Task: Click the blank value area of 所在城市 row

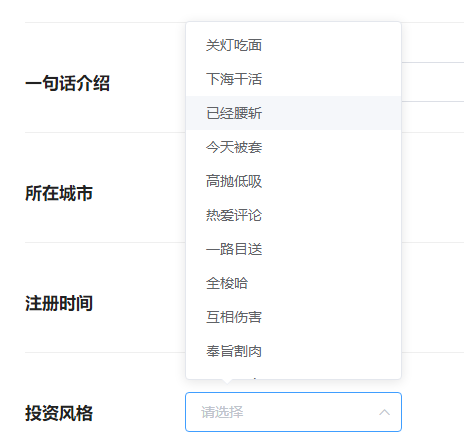Action: pyautogui.click(x=433, y=188)
